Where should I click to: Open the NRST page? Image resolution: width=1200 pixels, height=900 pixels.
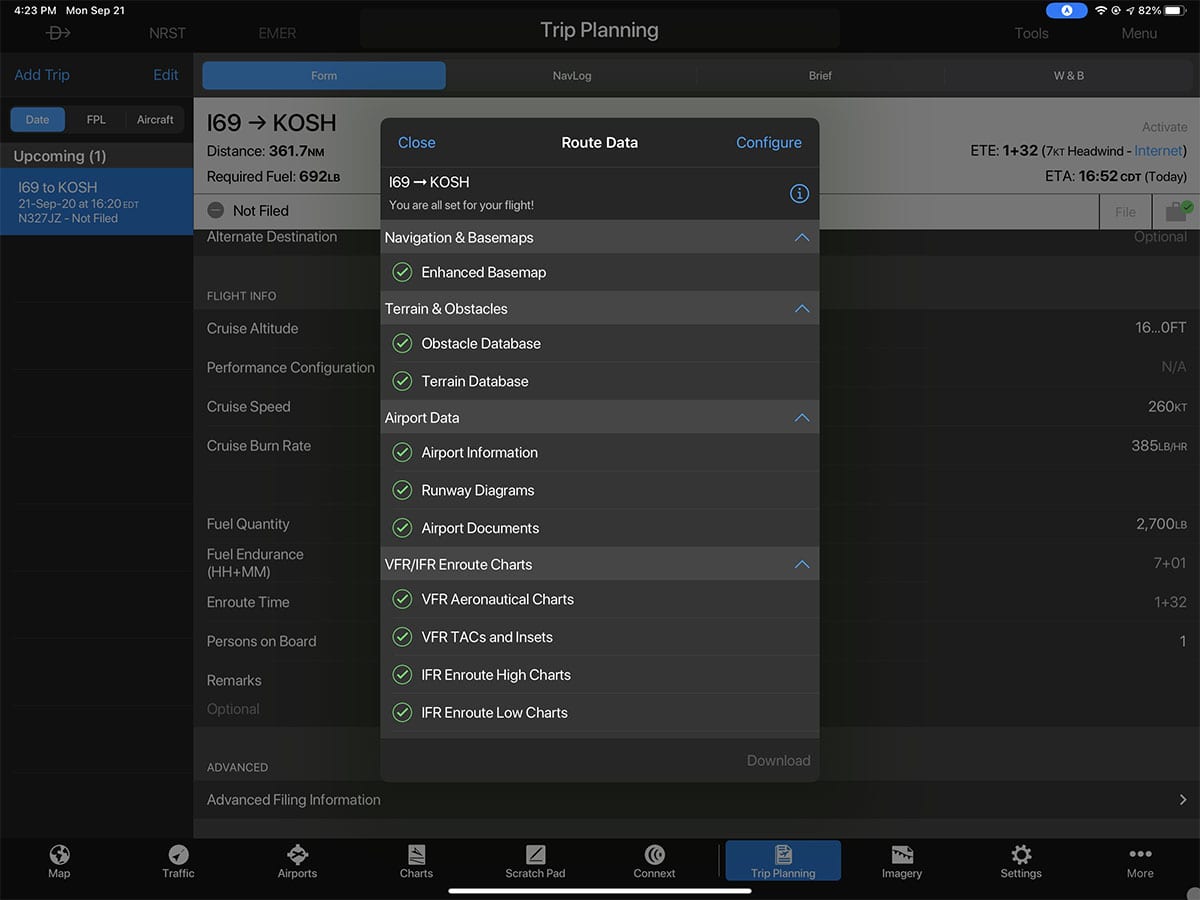tap(167, 33)
